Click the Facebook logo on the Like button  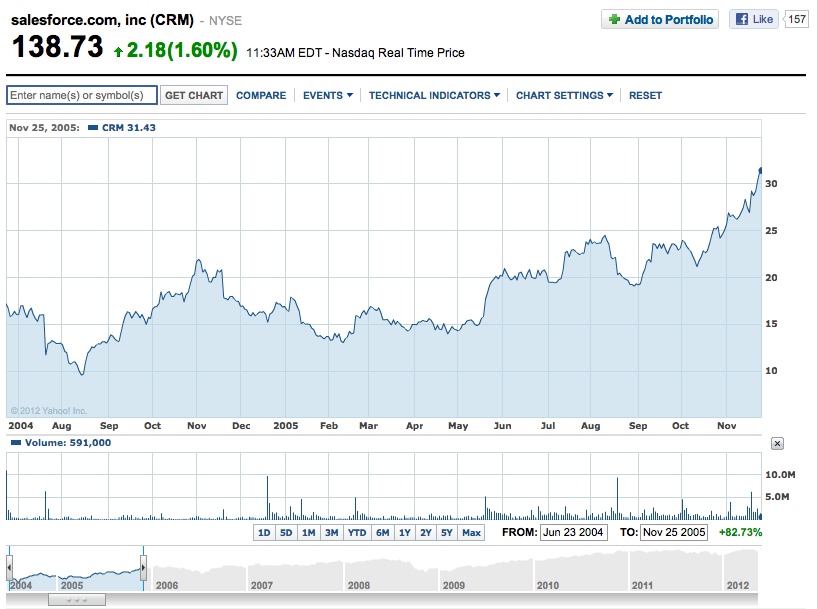pyautogui.click(x=742, y=19)
